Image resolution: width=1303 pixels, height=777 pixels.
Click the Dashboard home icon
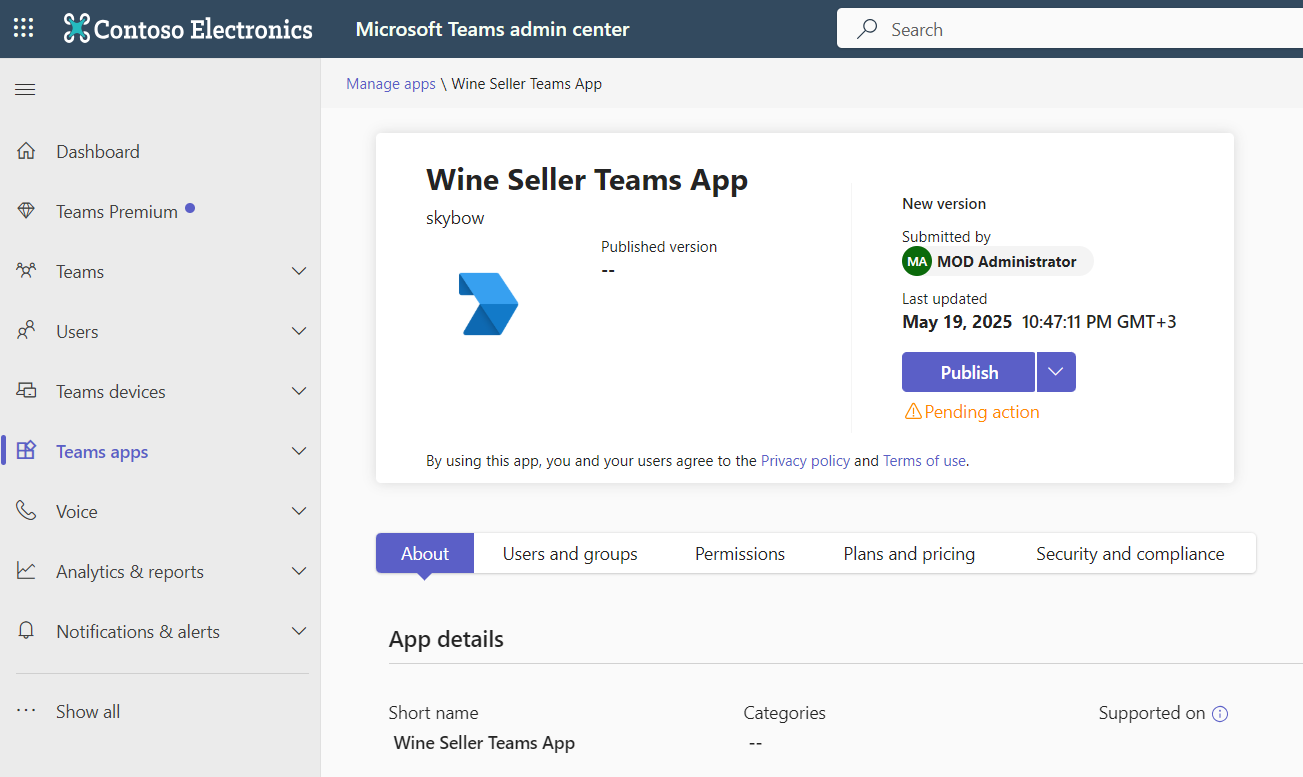pyautogui.click(x=26, y=152)
